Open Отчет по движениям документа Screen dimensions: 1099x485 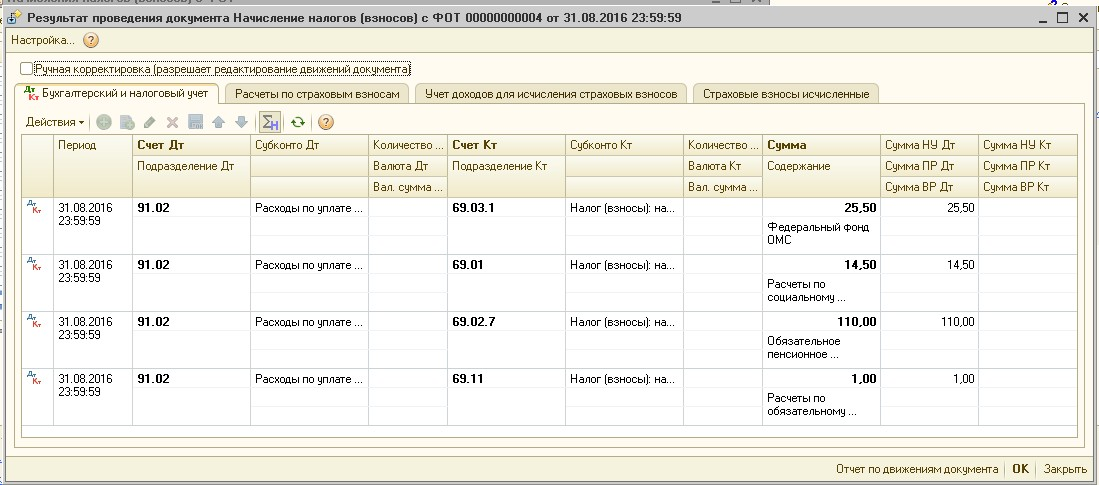916,468
